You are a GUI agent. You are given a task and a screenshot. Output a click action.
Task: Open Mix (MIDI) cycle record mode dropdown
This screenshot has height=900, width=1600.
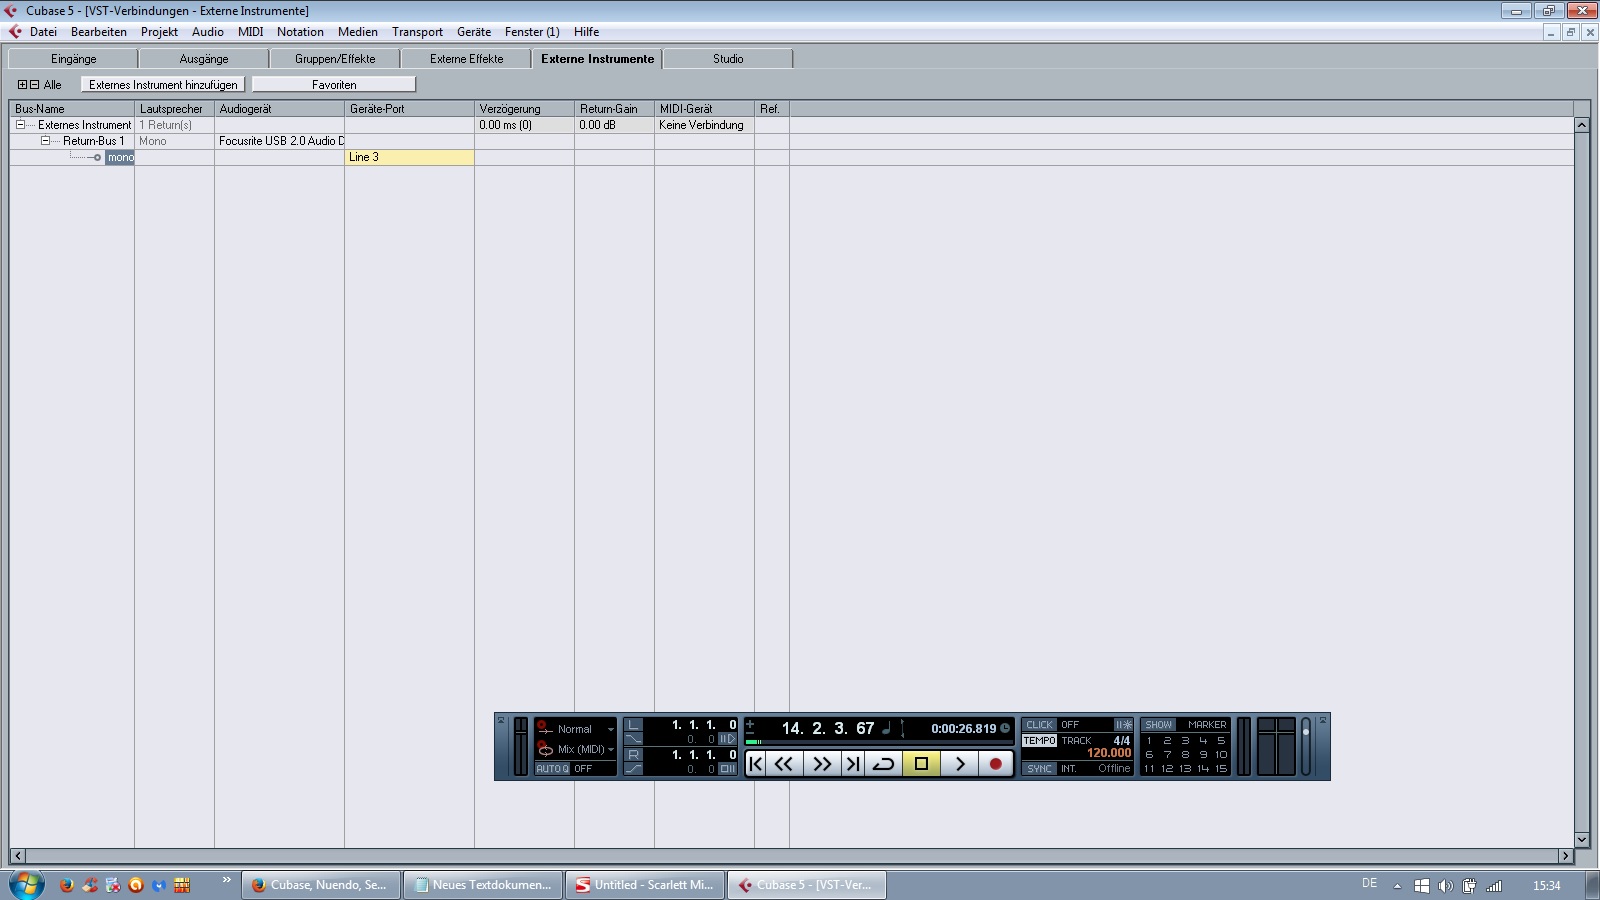click(610, 749)
